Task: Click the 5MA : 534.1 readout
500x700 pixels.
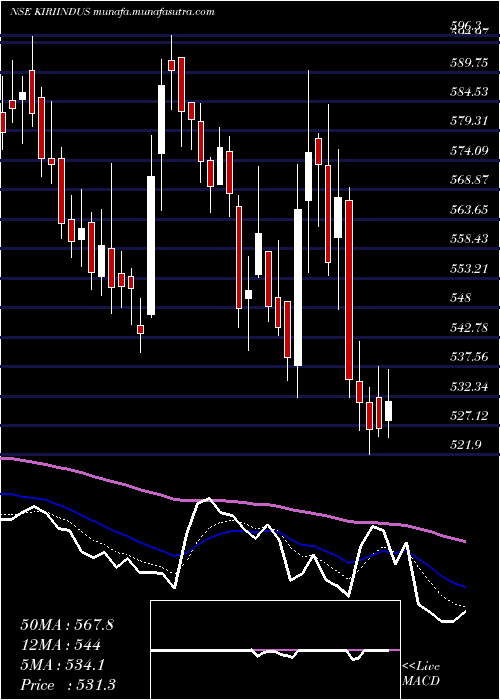Action: pos(63,665)
